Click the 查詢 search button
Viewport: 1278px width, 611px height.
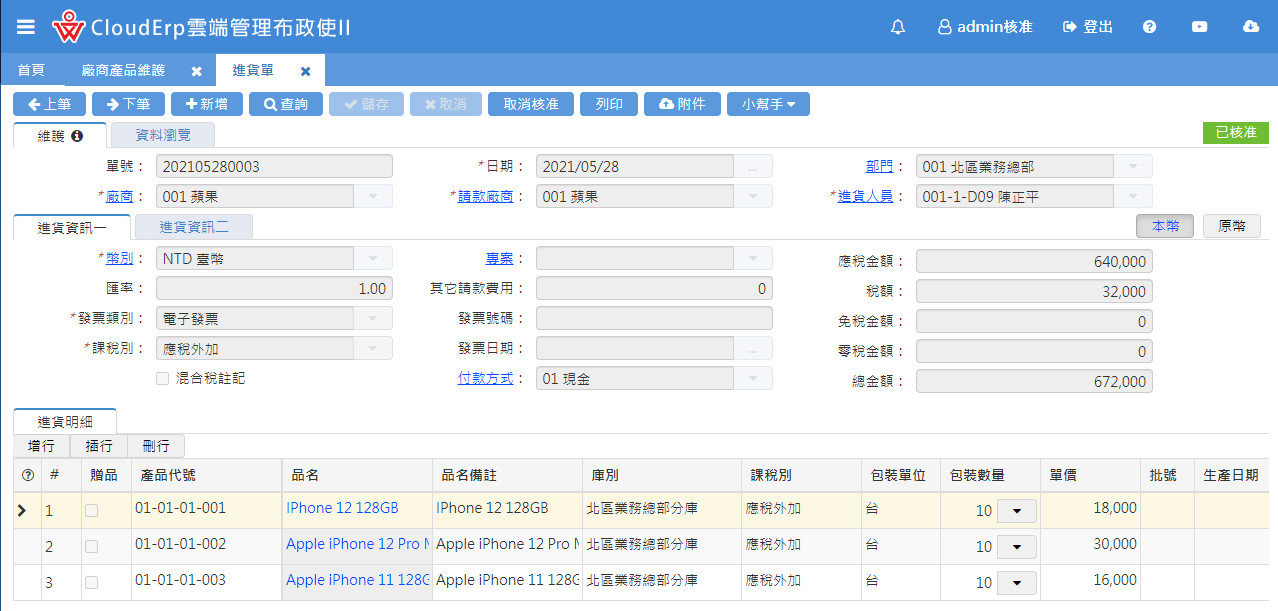pos(286,104)
